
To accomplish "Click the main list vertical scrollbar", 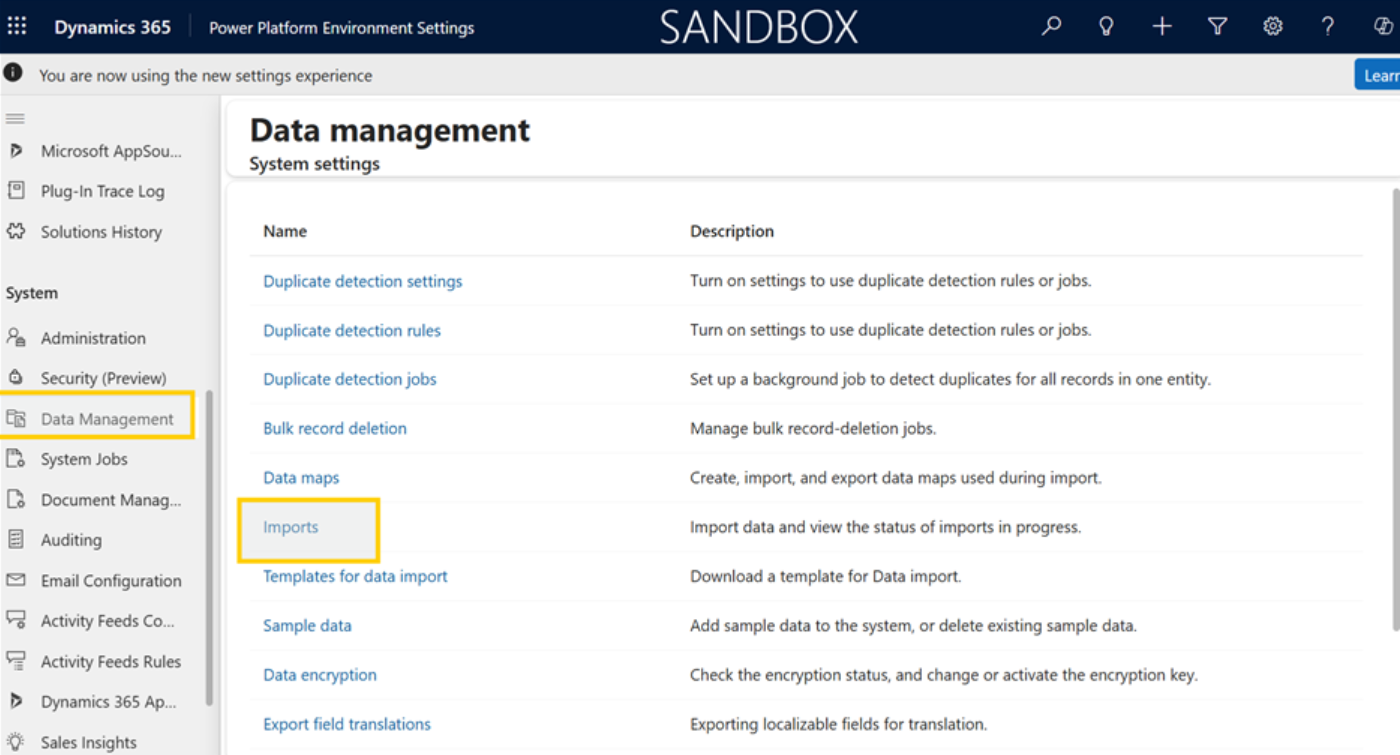I will pos(1396,408).
